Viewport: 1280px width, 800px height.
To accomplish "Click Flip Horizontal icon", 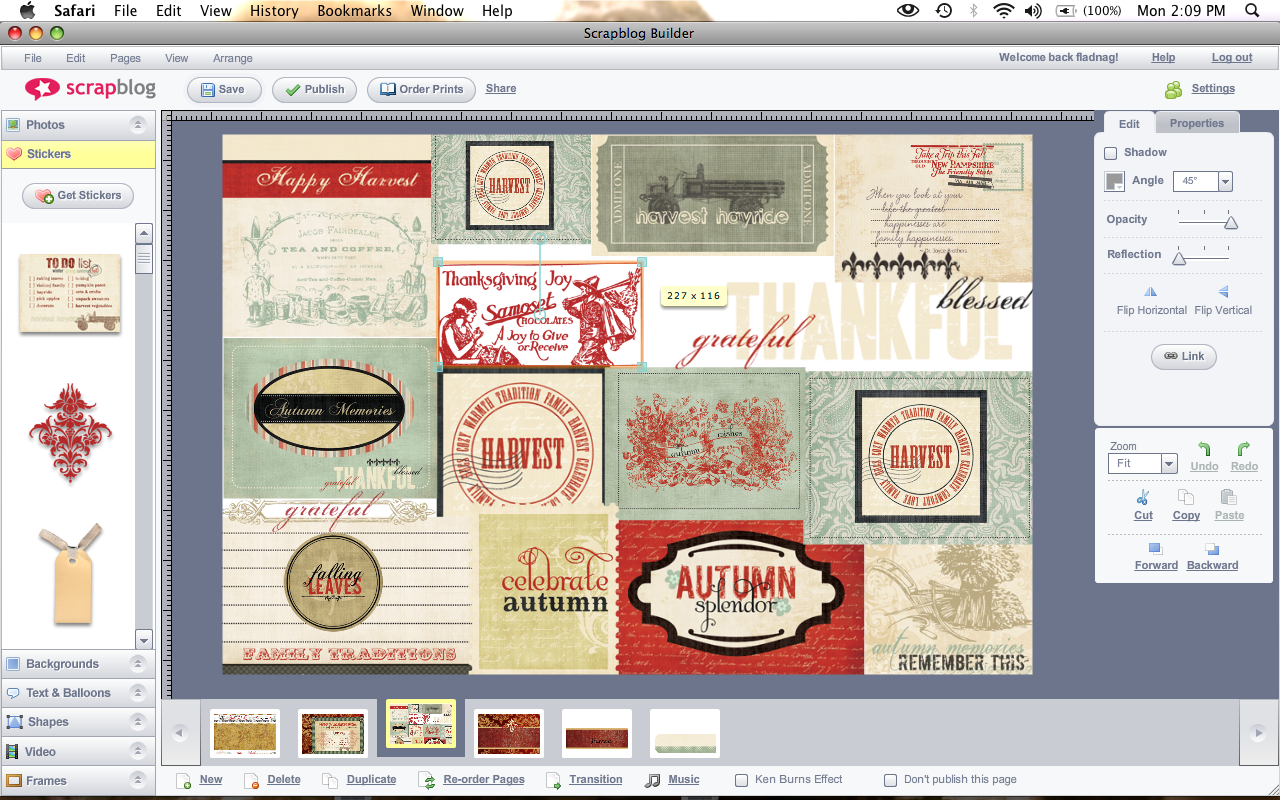I will (1150, 292).
